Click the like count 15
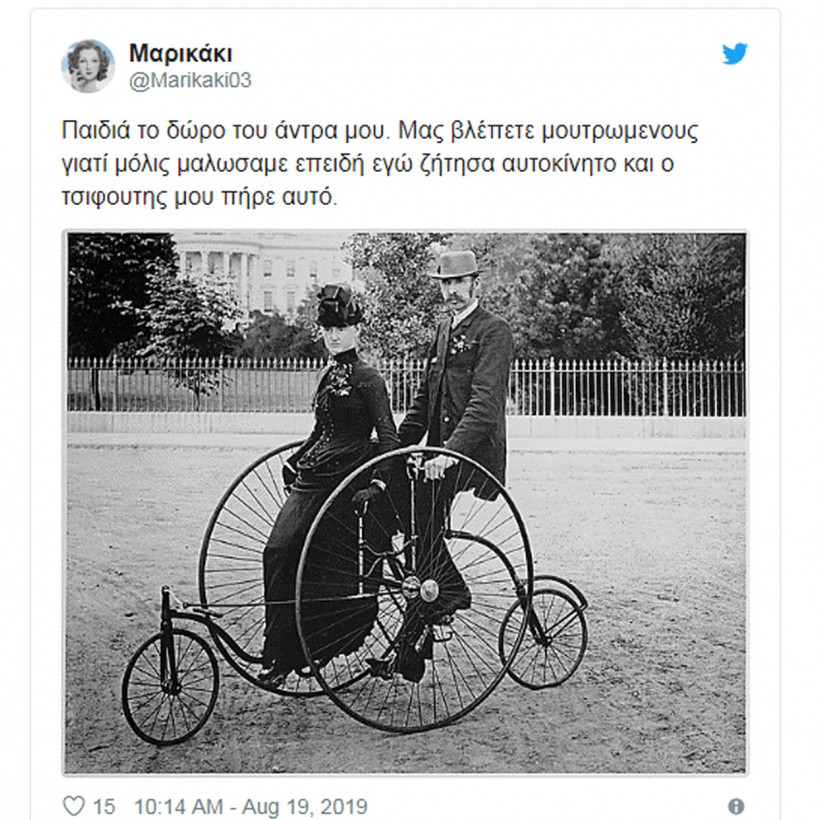 (x=104, y=806)
